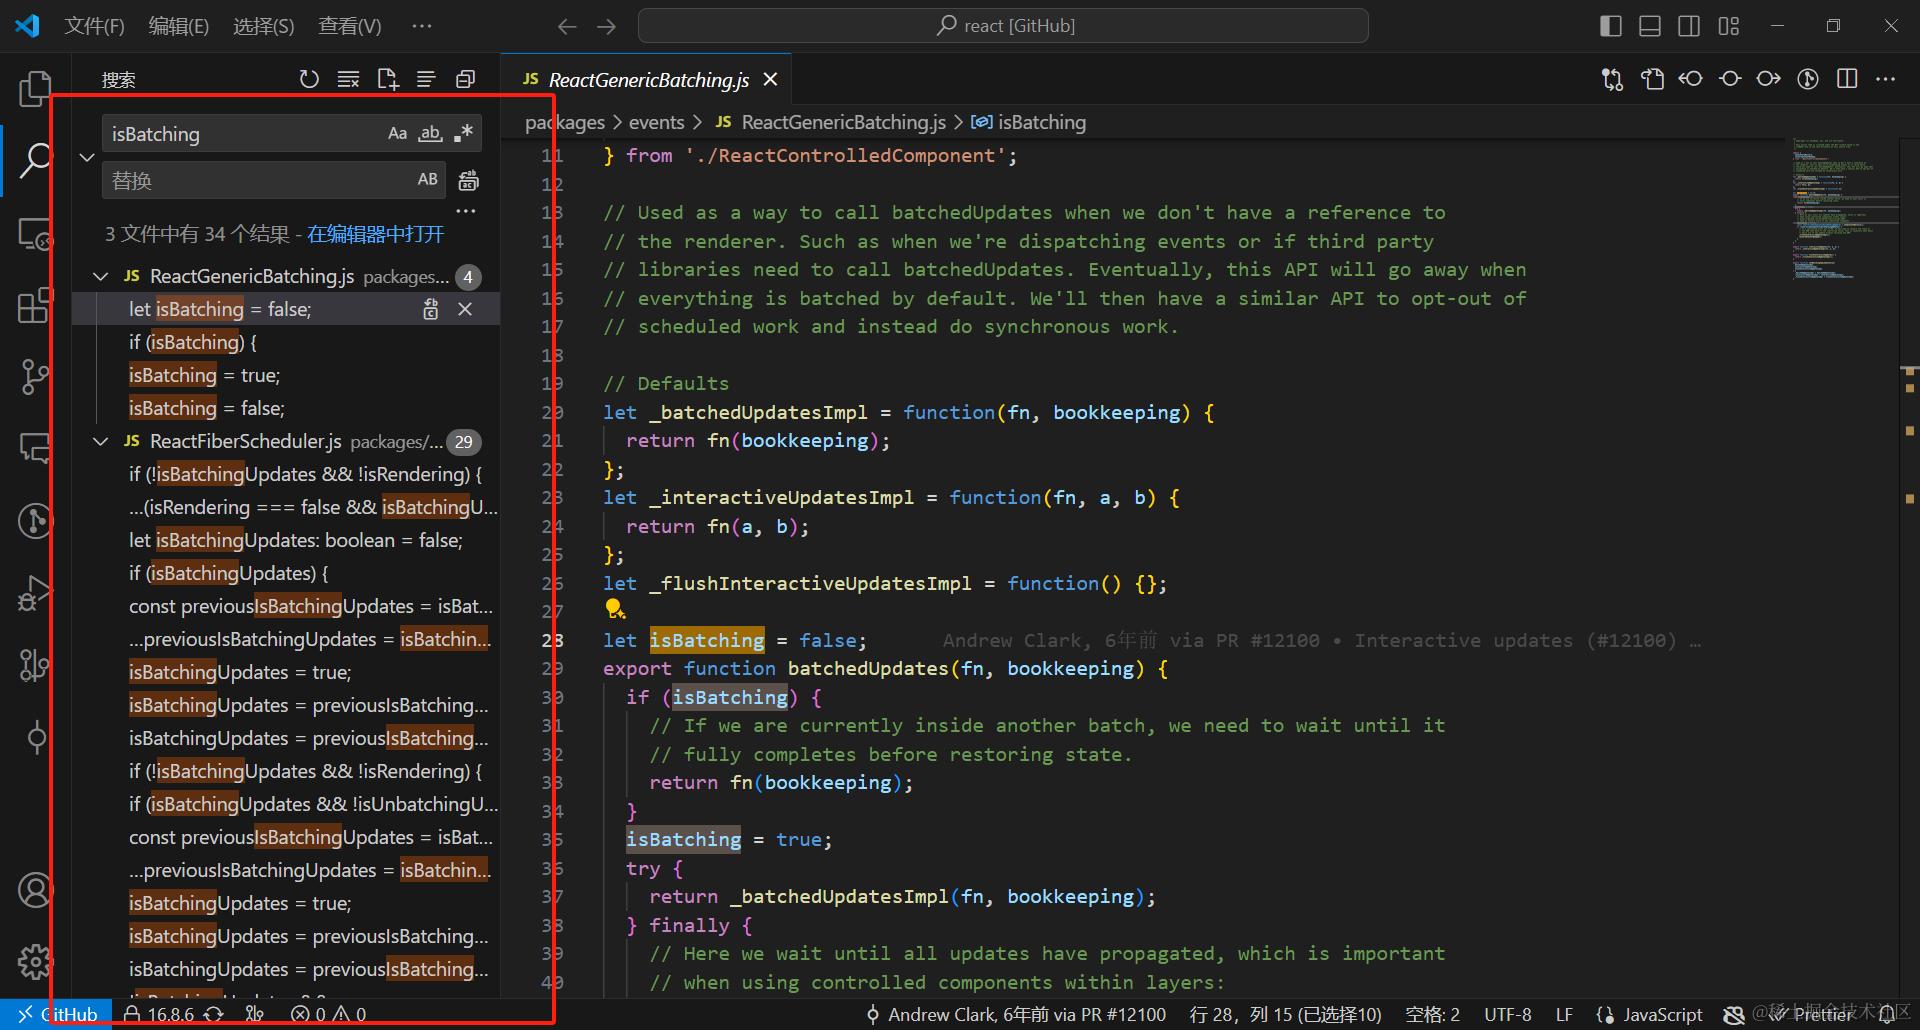Open the Run and Debug view
The height and width of the screenshot is (1030, 1920).
(35, 592)
